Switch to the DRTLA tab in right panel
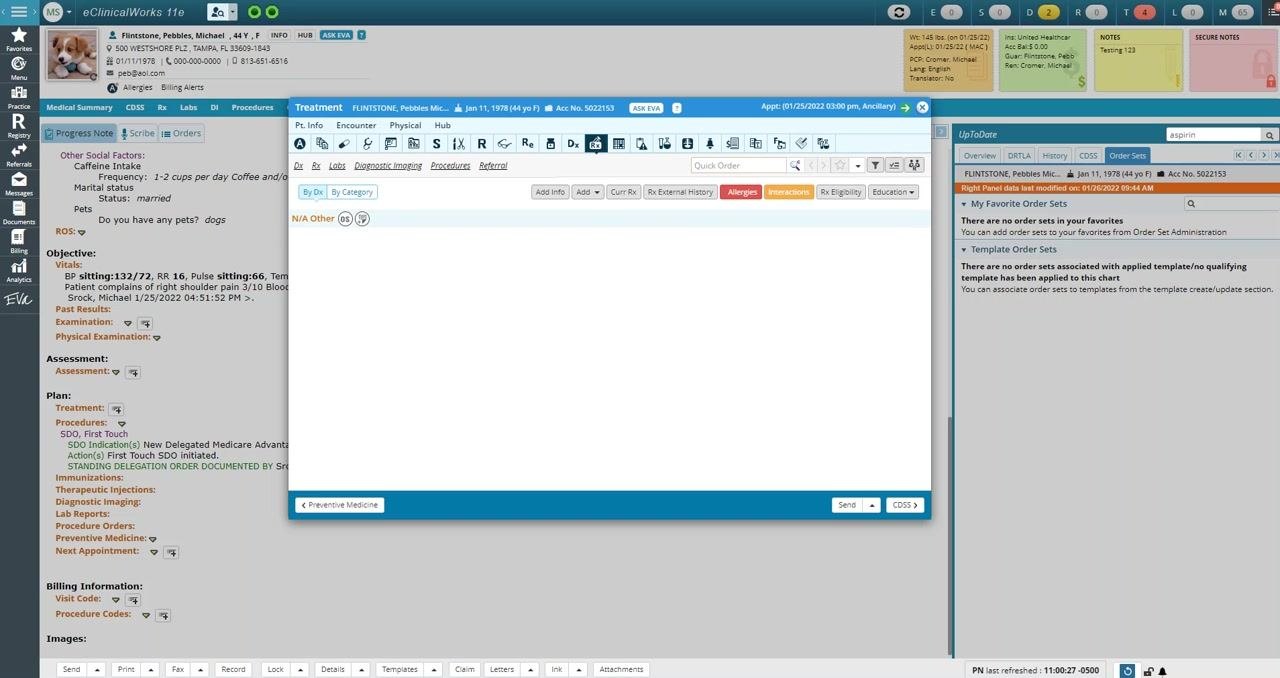Screen dimensions: 1280x678 click(1019, 155)
